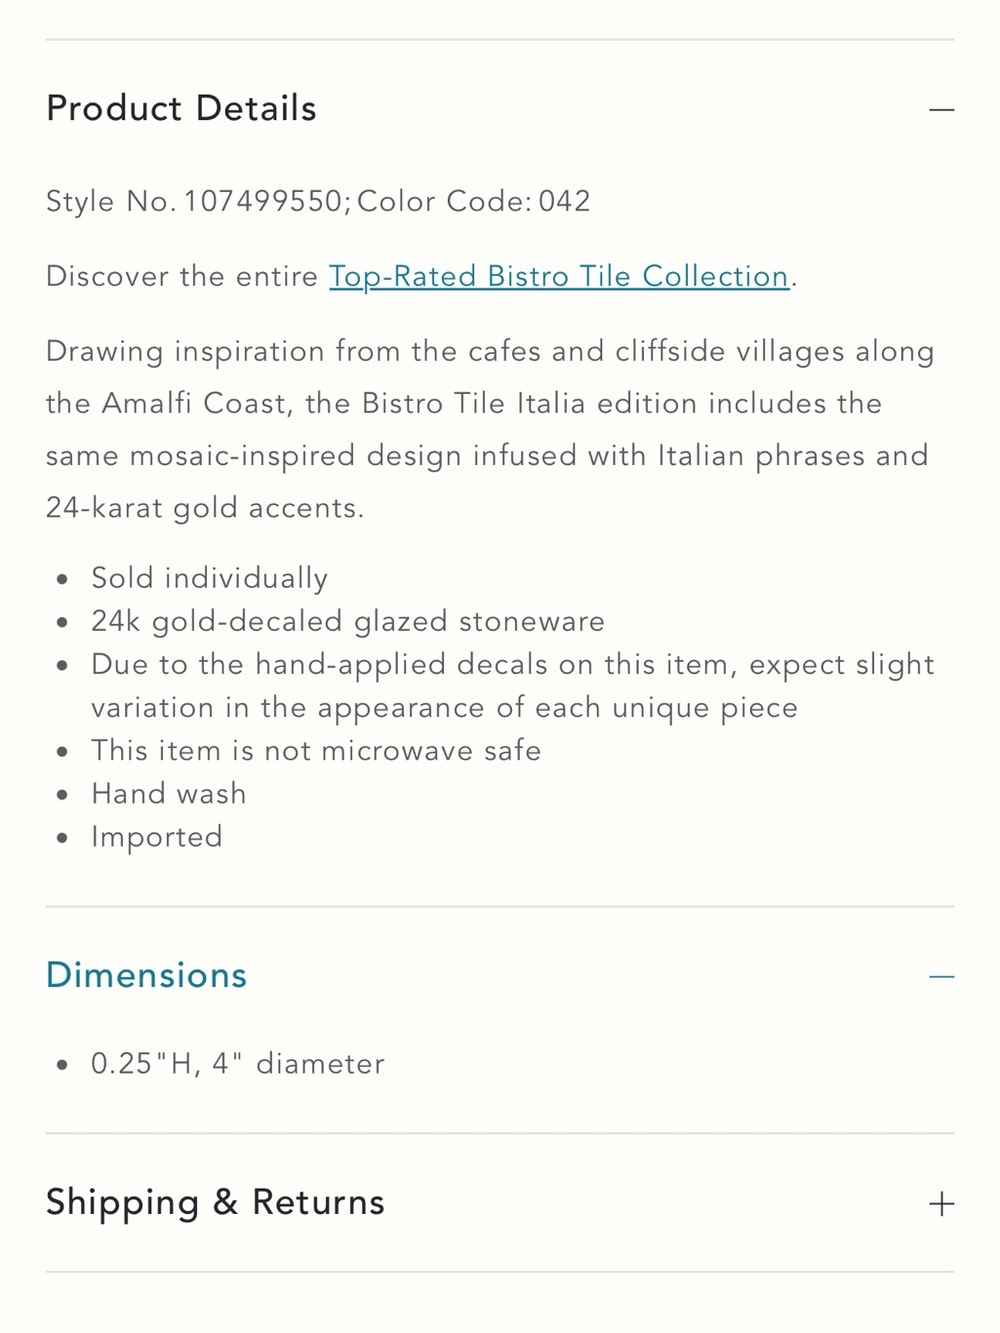This screenshot has height=1333, width=1000.
Task: Select the 'Hand wash' care instruction
Action: 168,794
